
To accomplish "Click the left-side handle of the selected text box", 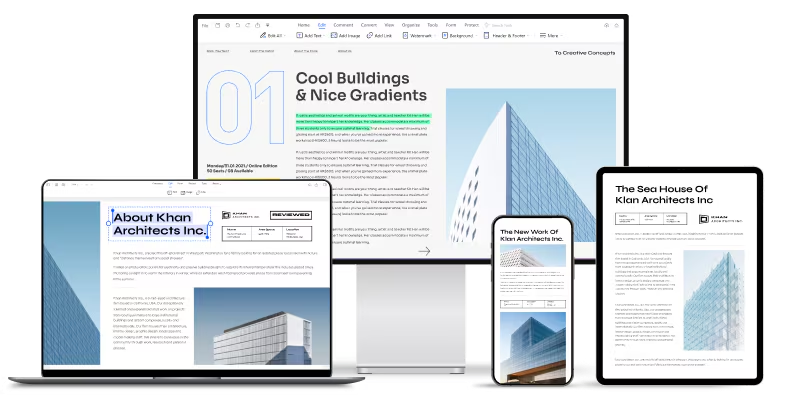I will 109,223.
